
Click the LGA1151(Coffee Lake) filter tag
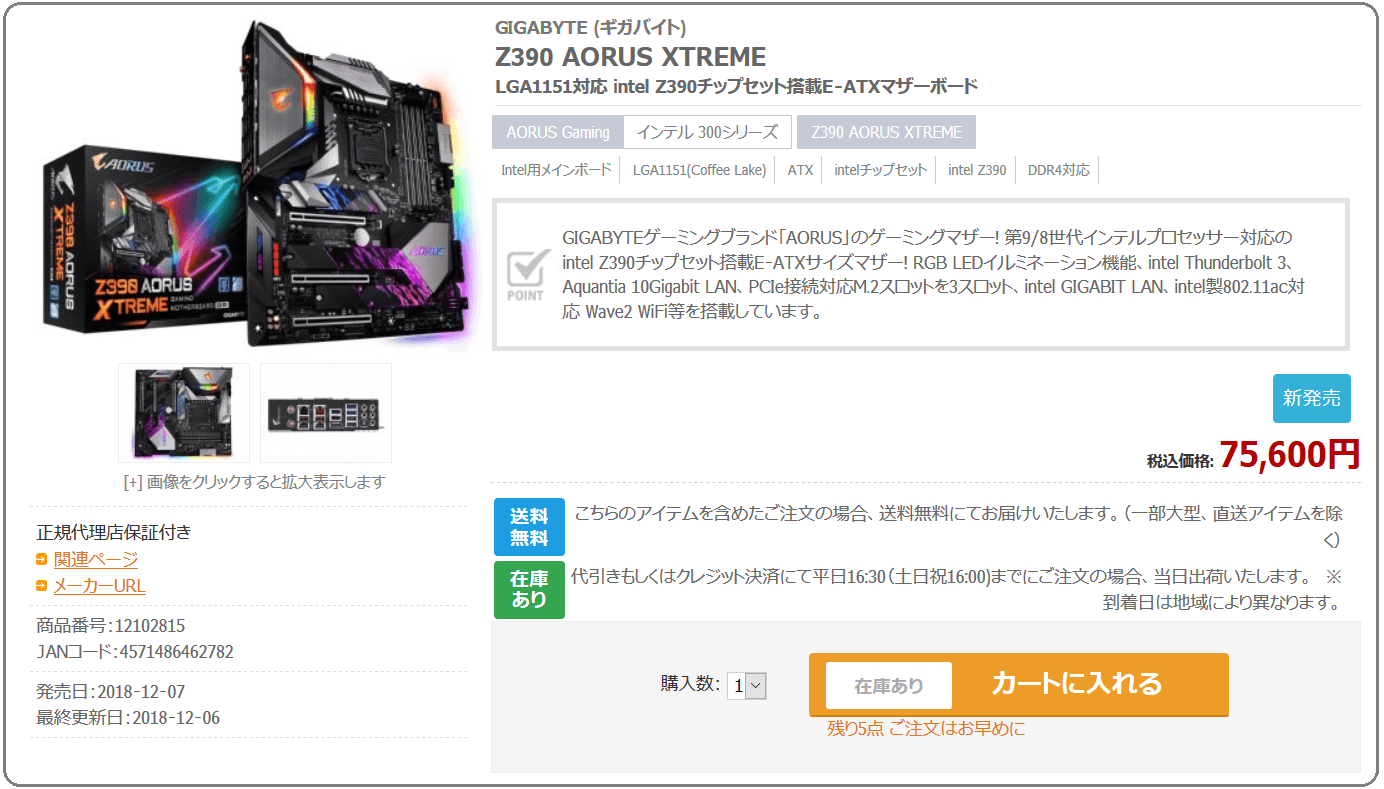click(699, 170)
